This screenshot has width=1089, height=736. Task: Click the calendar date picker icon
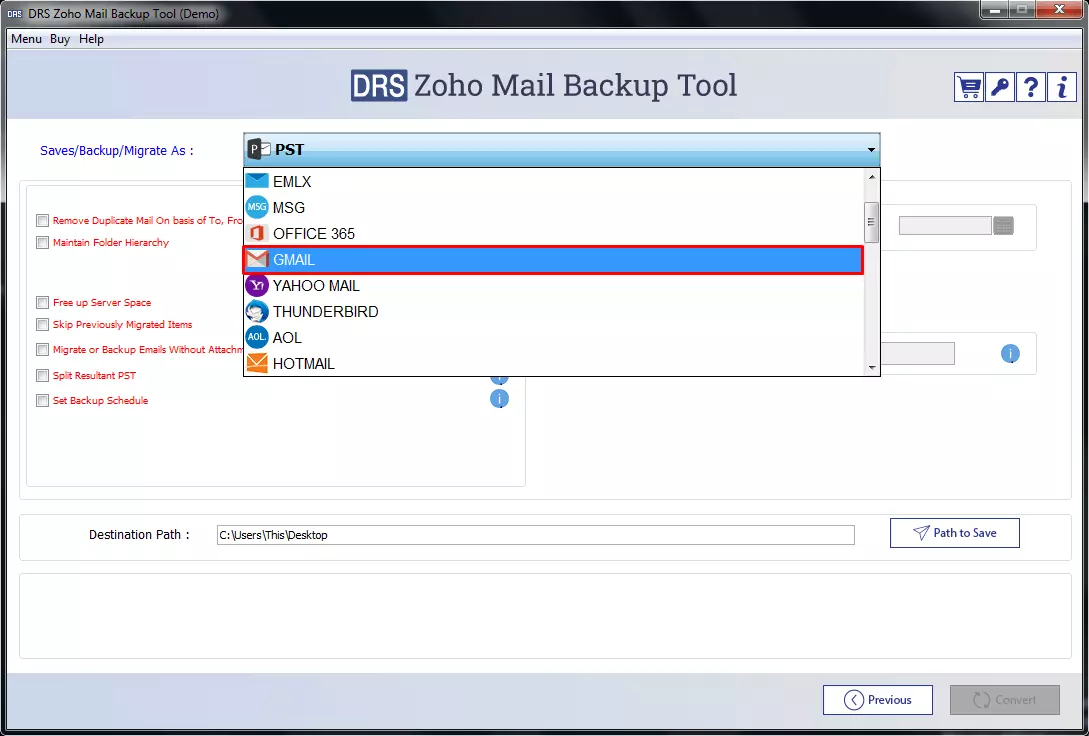[1004, 226]
